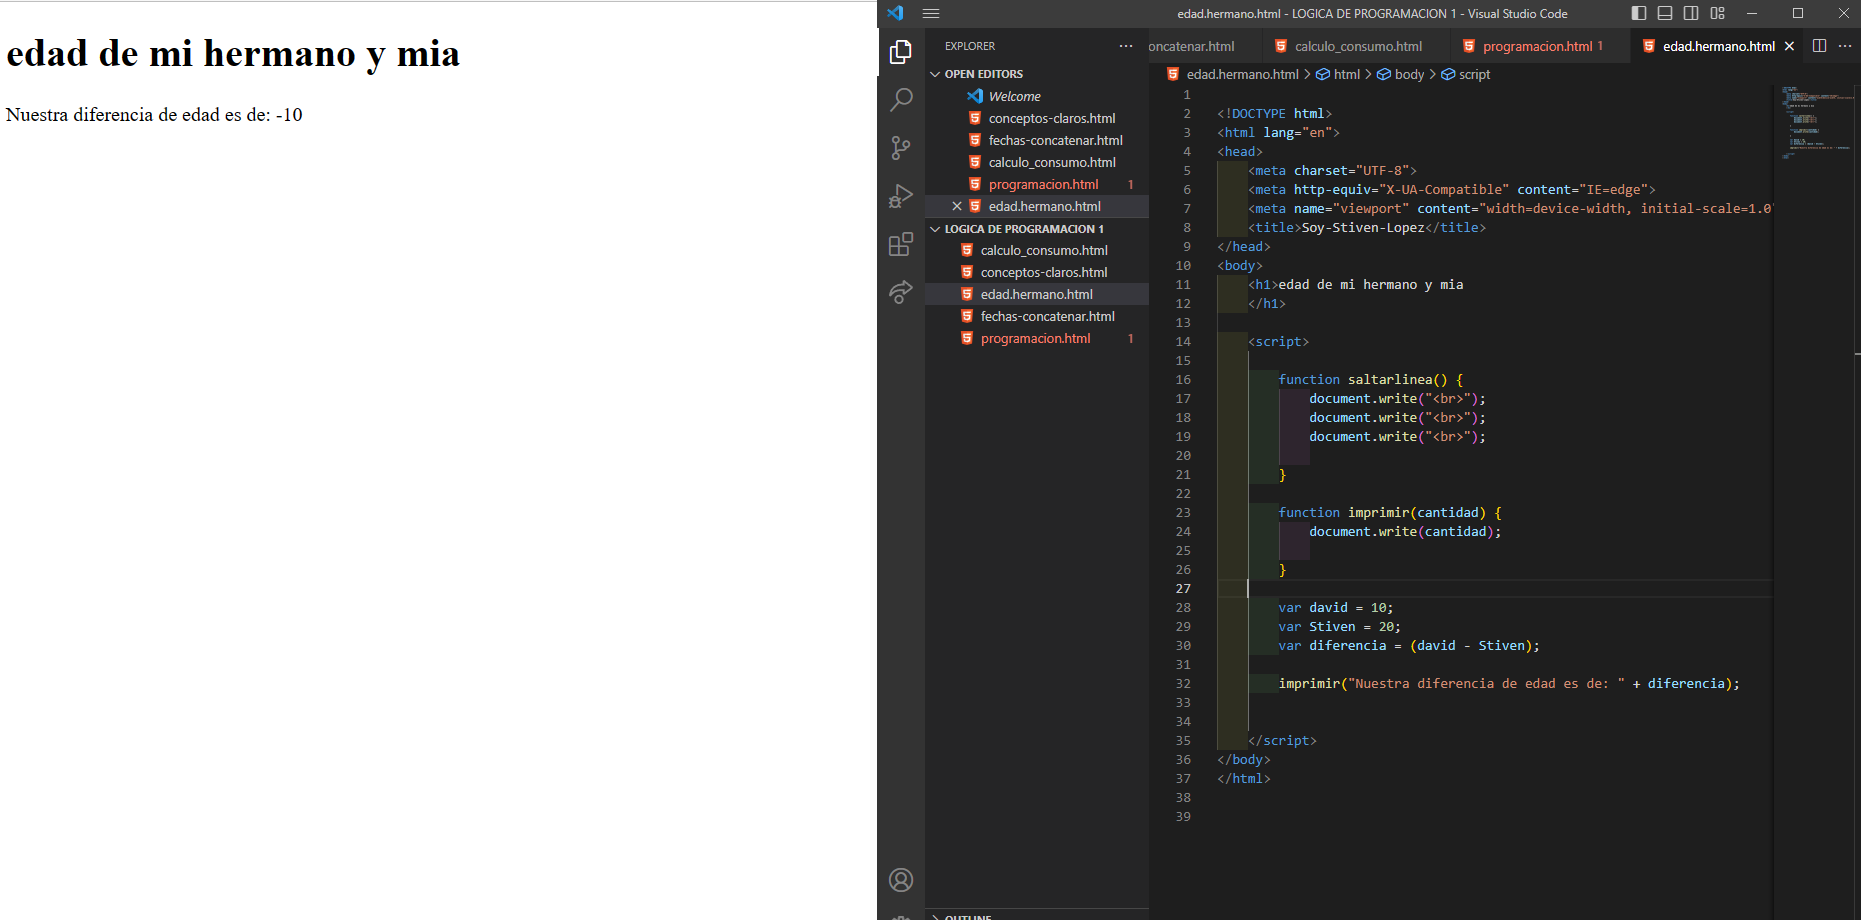Click the opening script tag line
Viewport: 1861px width, 920px height.
click(1278, 342)
